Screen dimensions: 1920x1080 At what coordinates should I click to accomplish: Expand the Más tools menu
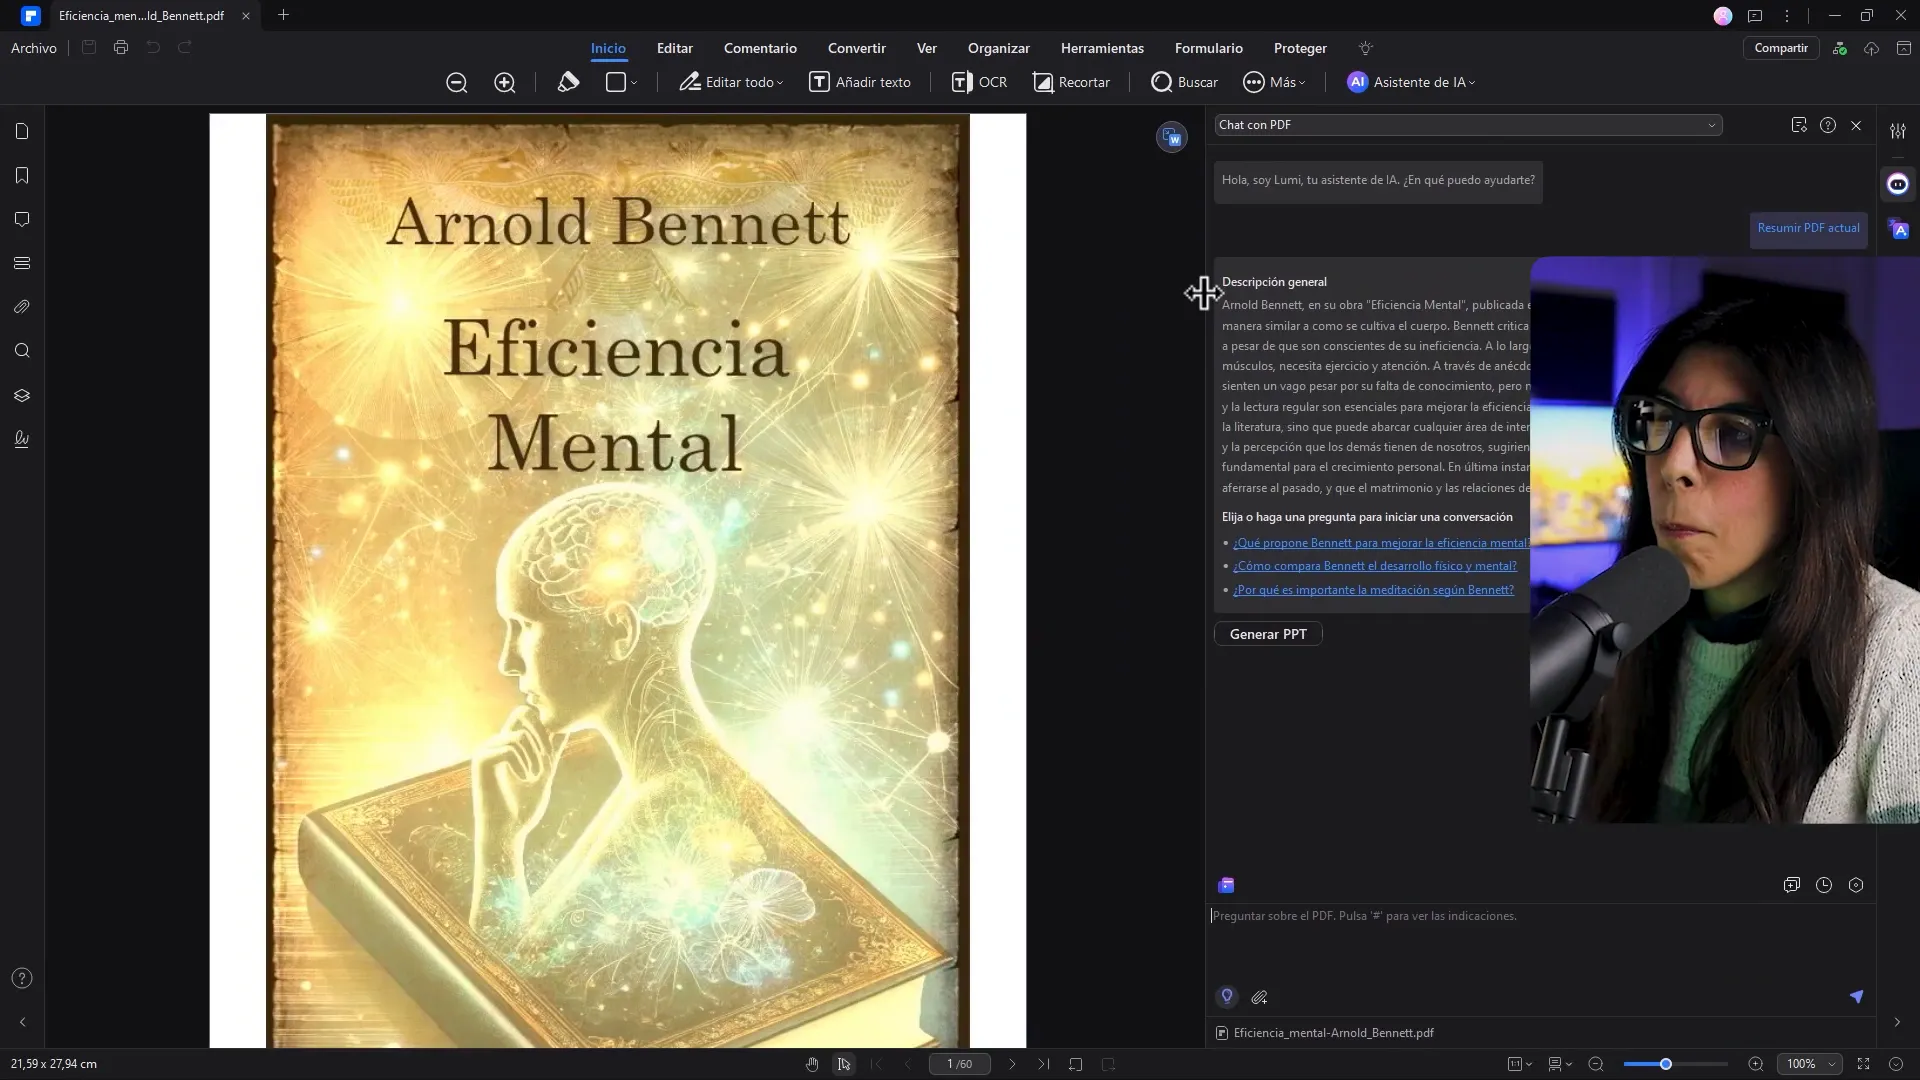click(x=1274, y=82)
